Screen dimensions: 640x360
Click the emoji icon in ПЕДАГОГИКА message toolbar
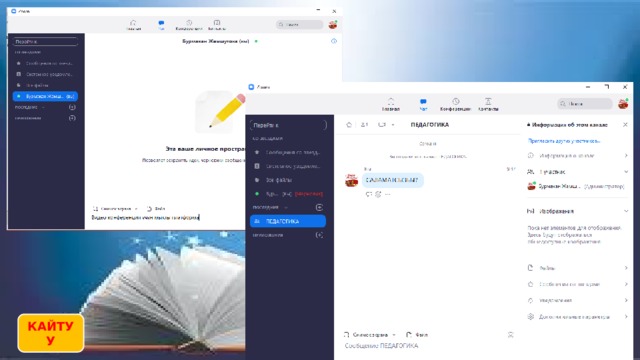[x=510, y=335]
